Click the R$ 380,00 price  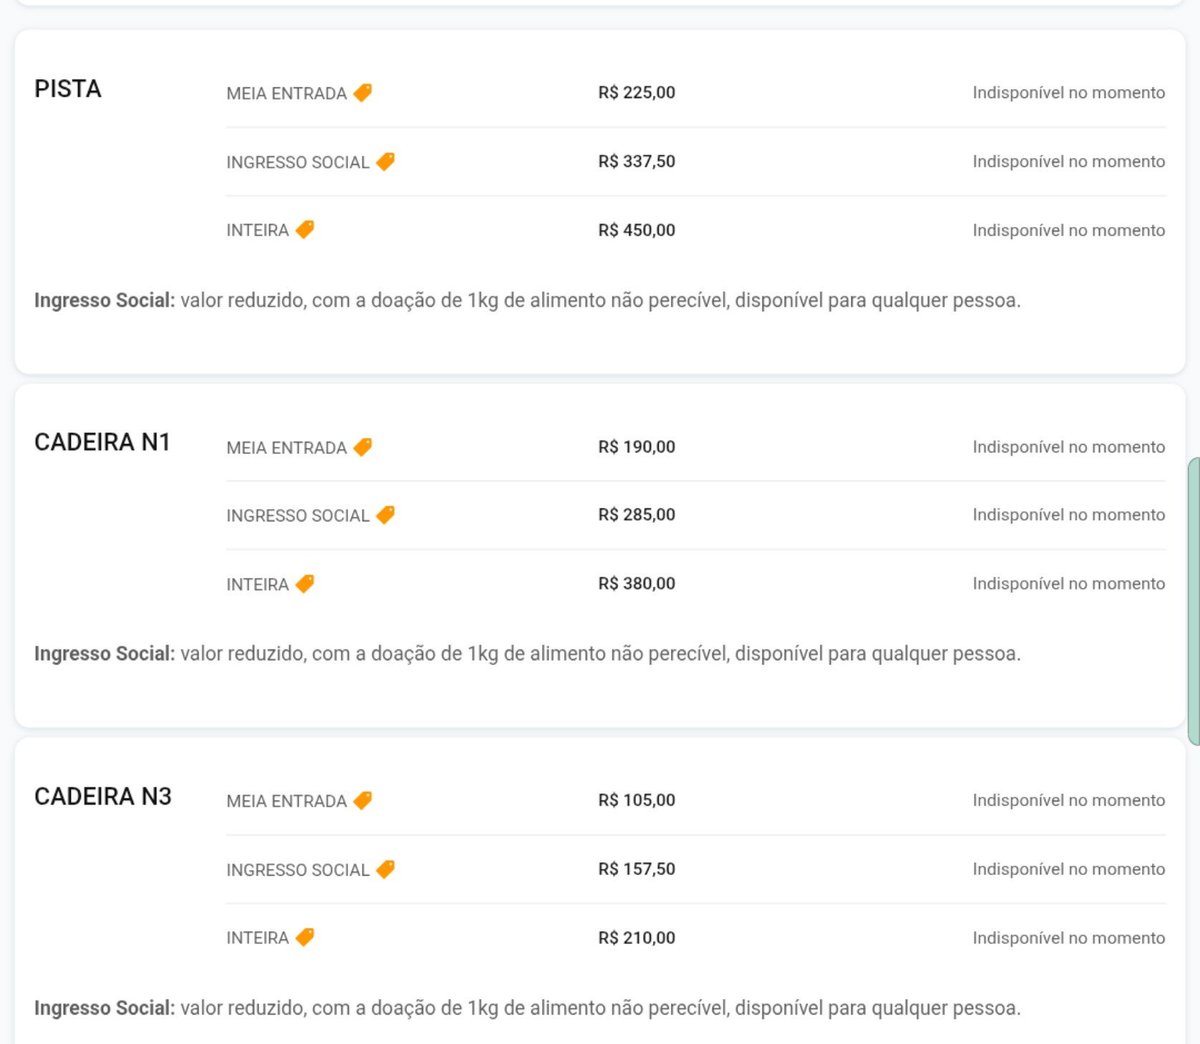point(637,583)
